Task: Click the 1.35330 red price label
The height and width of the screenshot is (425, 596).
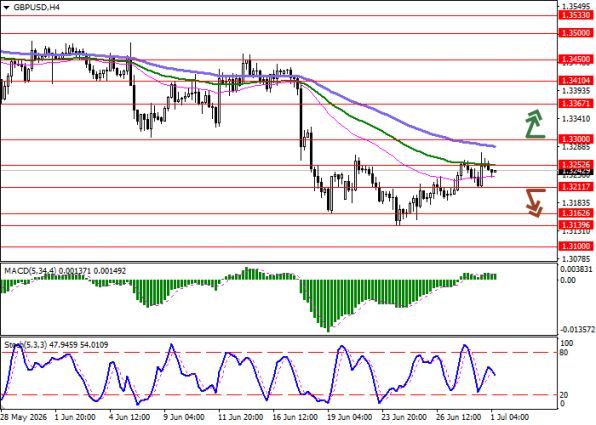Action: pos(576,15)
